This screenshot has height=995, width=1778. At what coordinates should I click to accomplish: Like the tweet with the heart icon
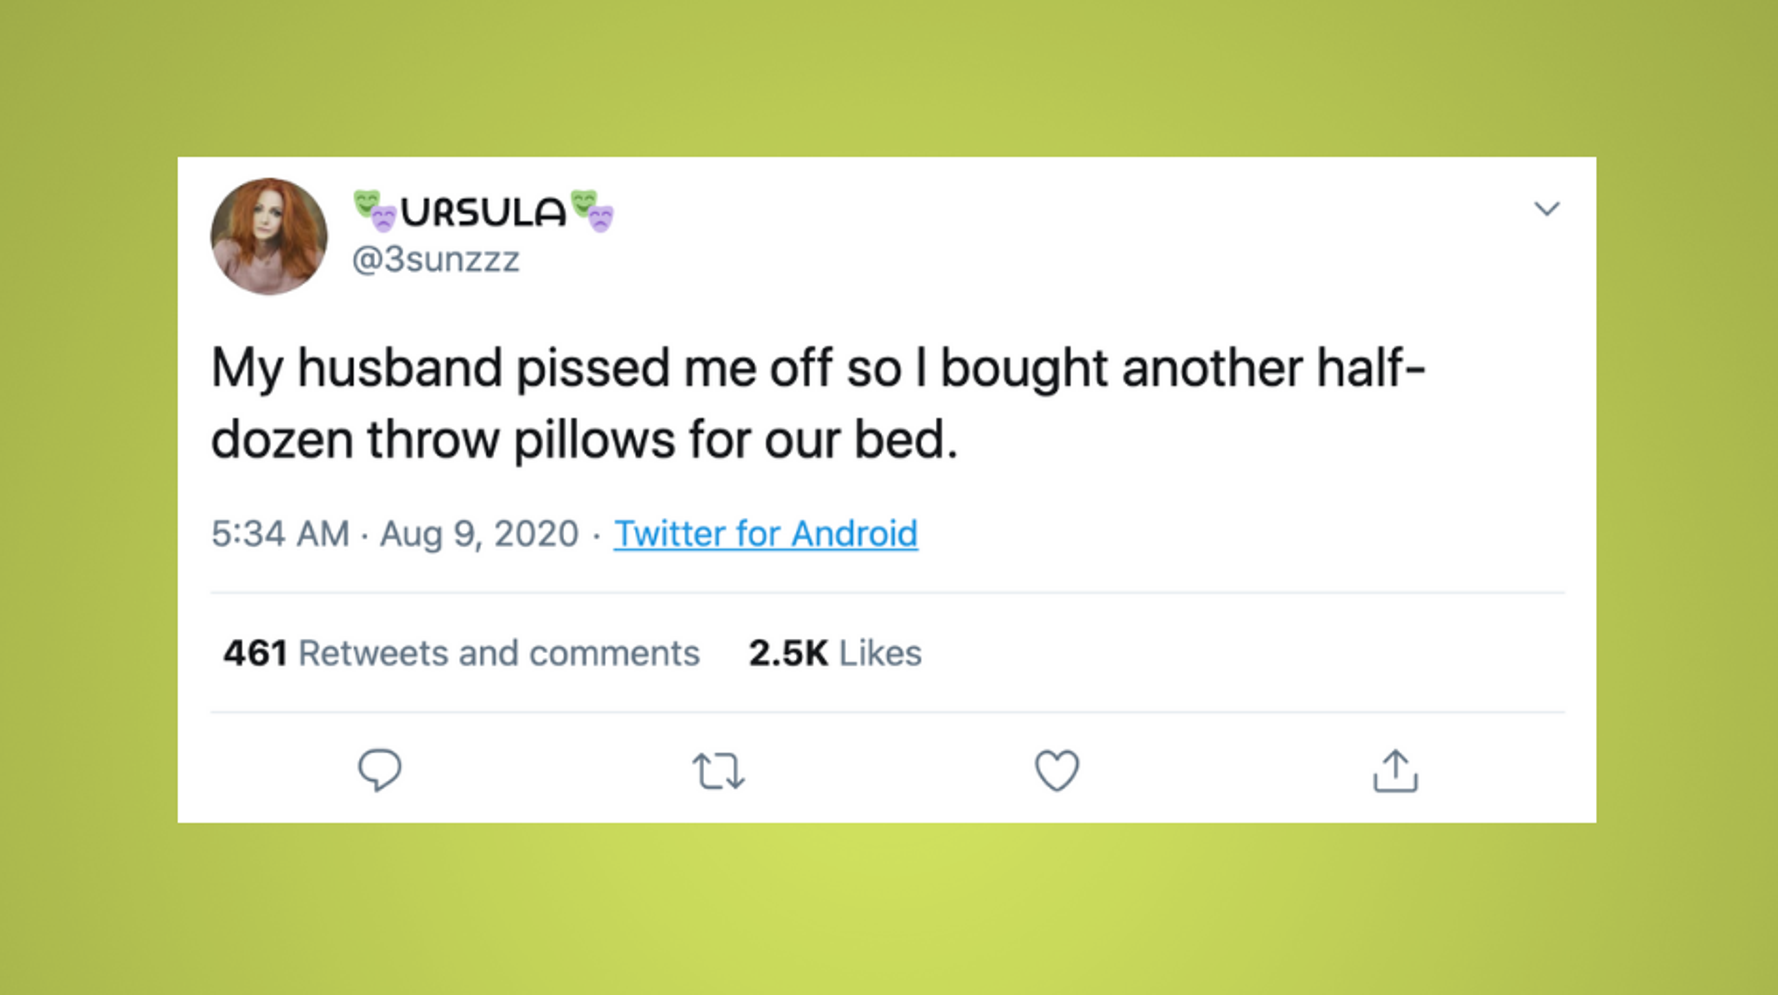coord(1057,771)
